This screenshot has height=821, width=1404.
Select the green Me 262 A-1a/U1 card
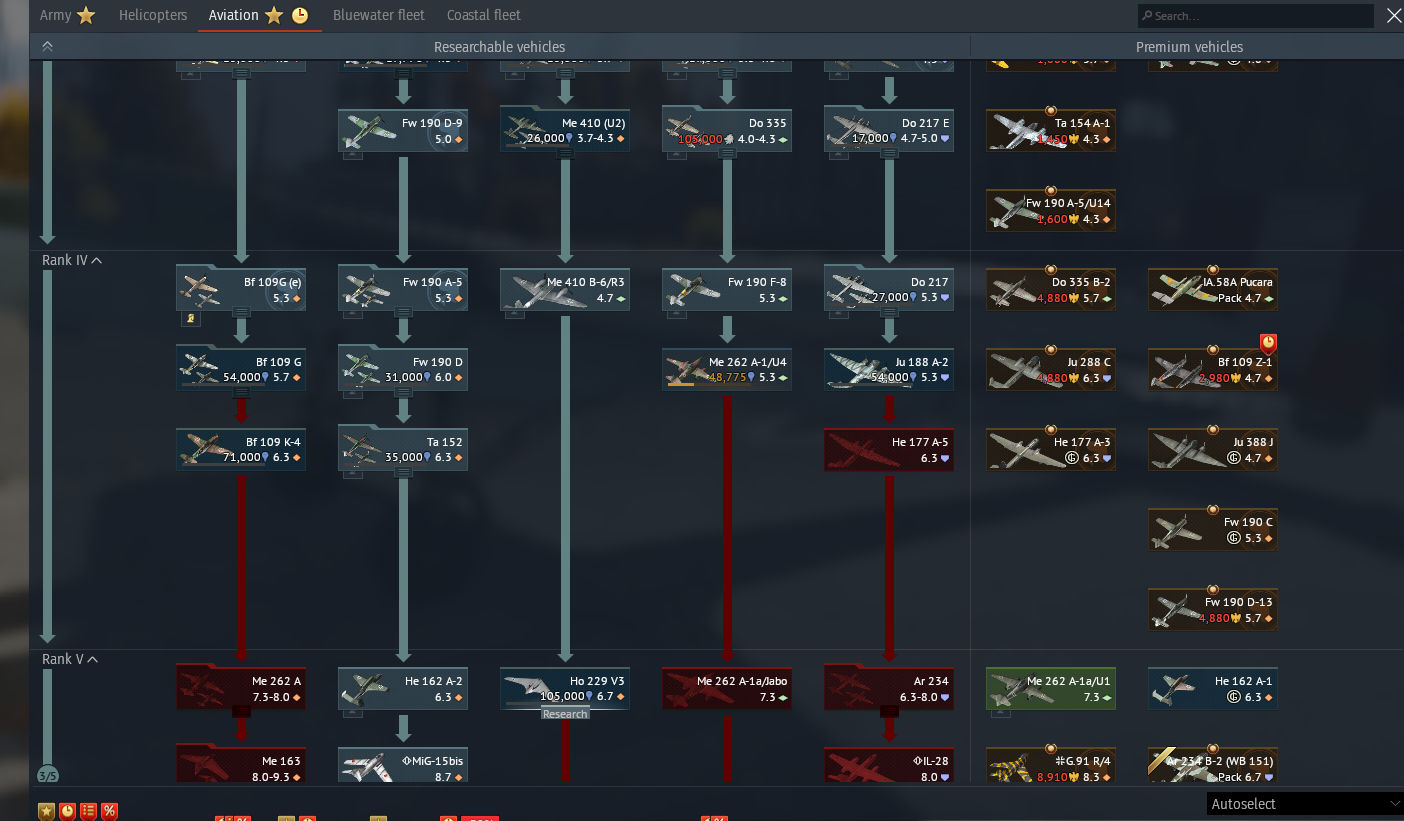[x=1051, y=689]
